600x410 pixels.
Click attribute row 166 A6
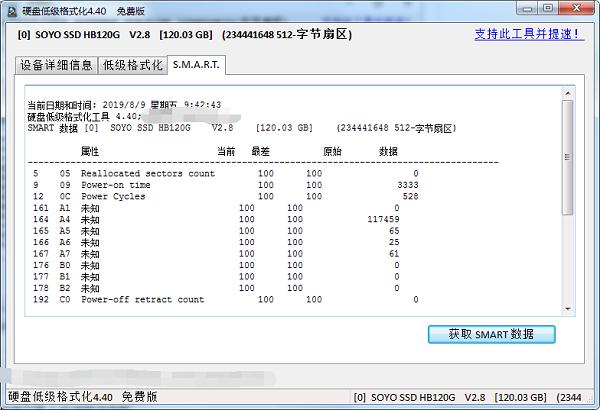click(x=216, y=242)
